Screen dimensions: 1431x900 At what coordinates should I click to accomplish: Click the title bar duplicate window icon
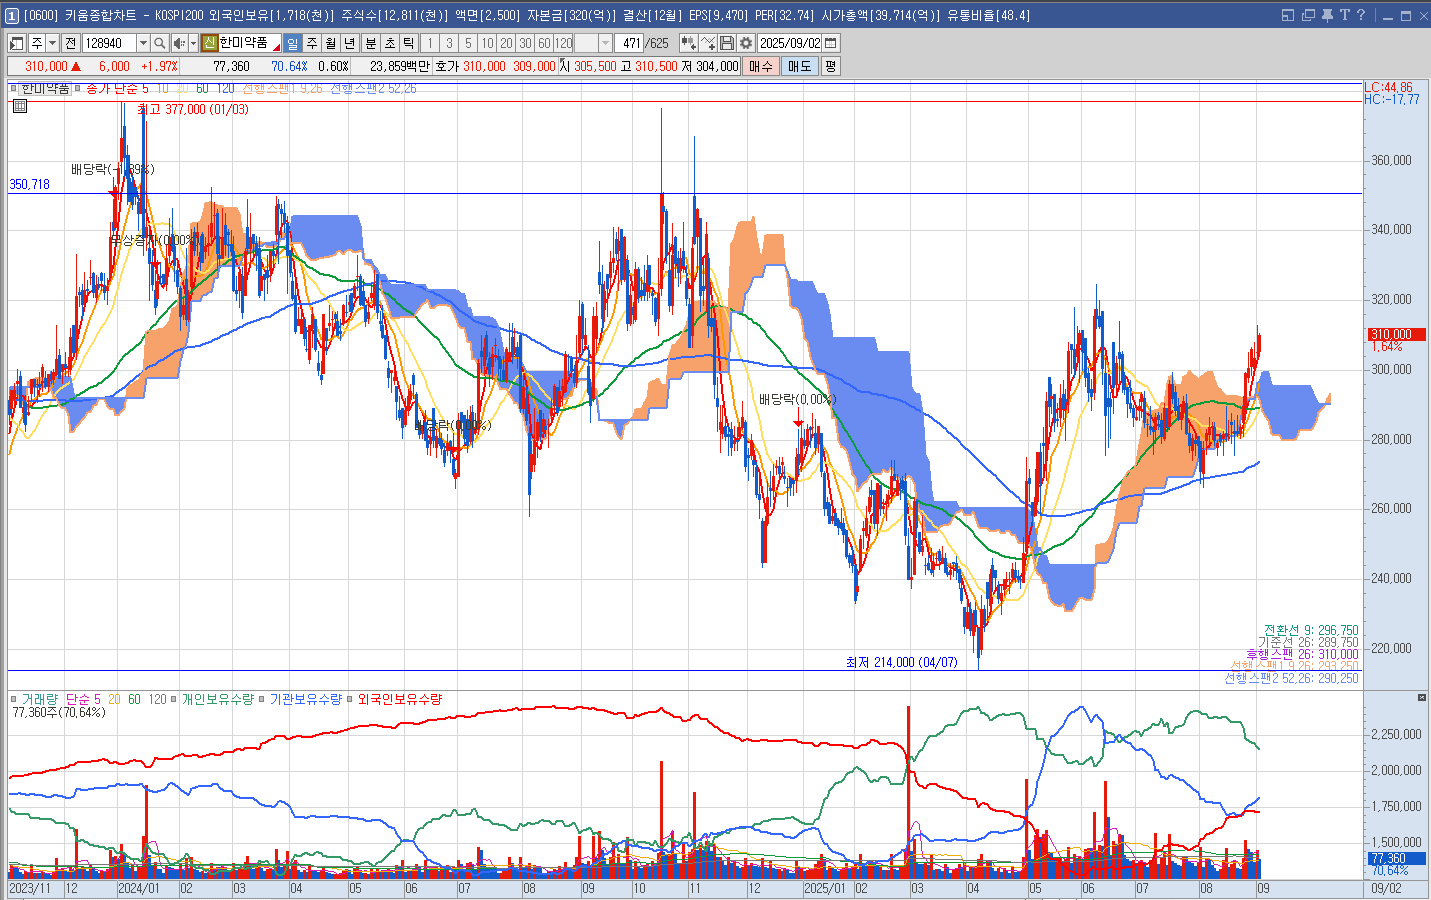click(1308, 15)
